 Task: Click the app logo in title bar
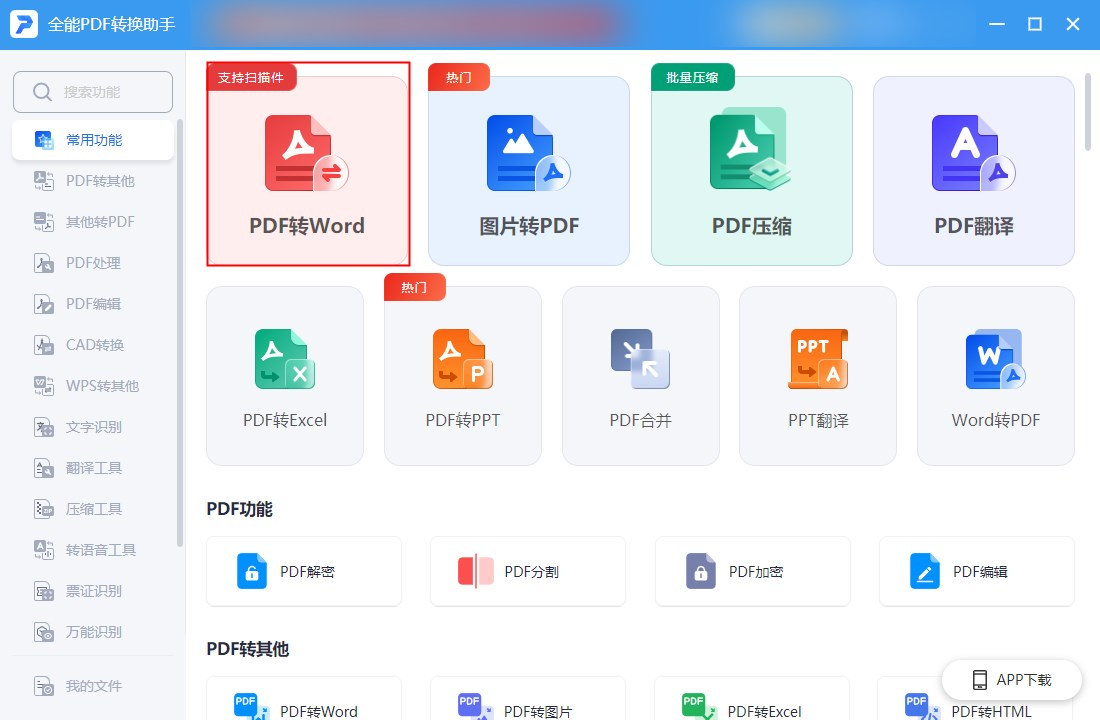pos(22,24)
